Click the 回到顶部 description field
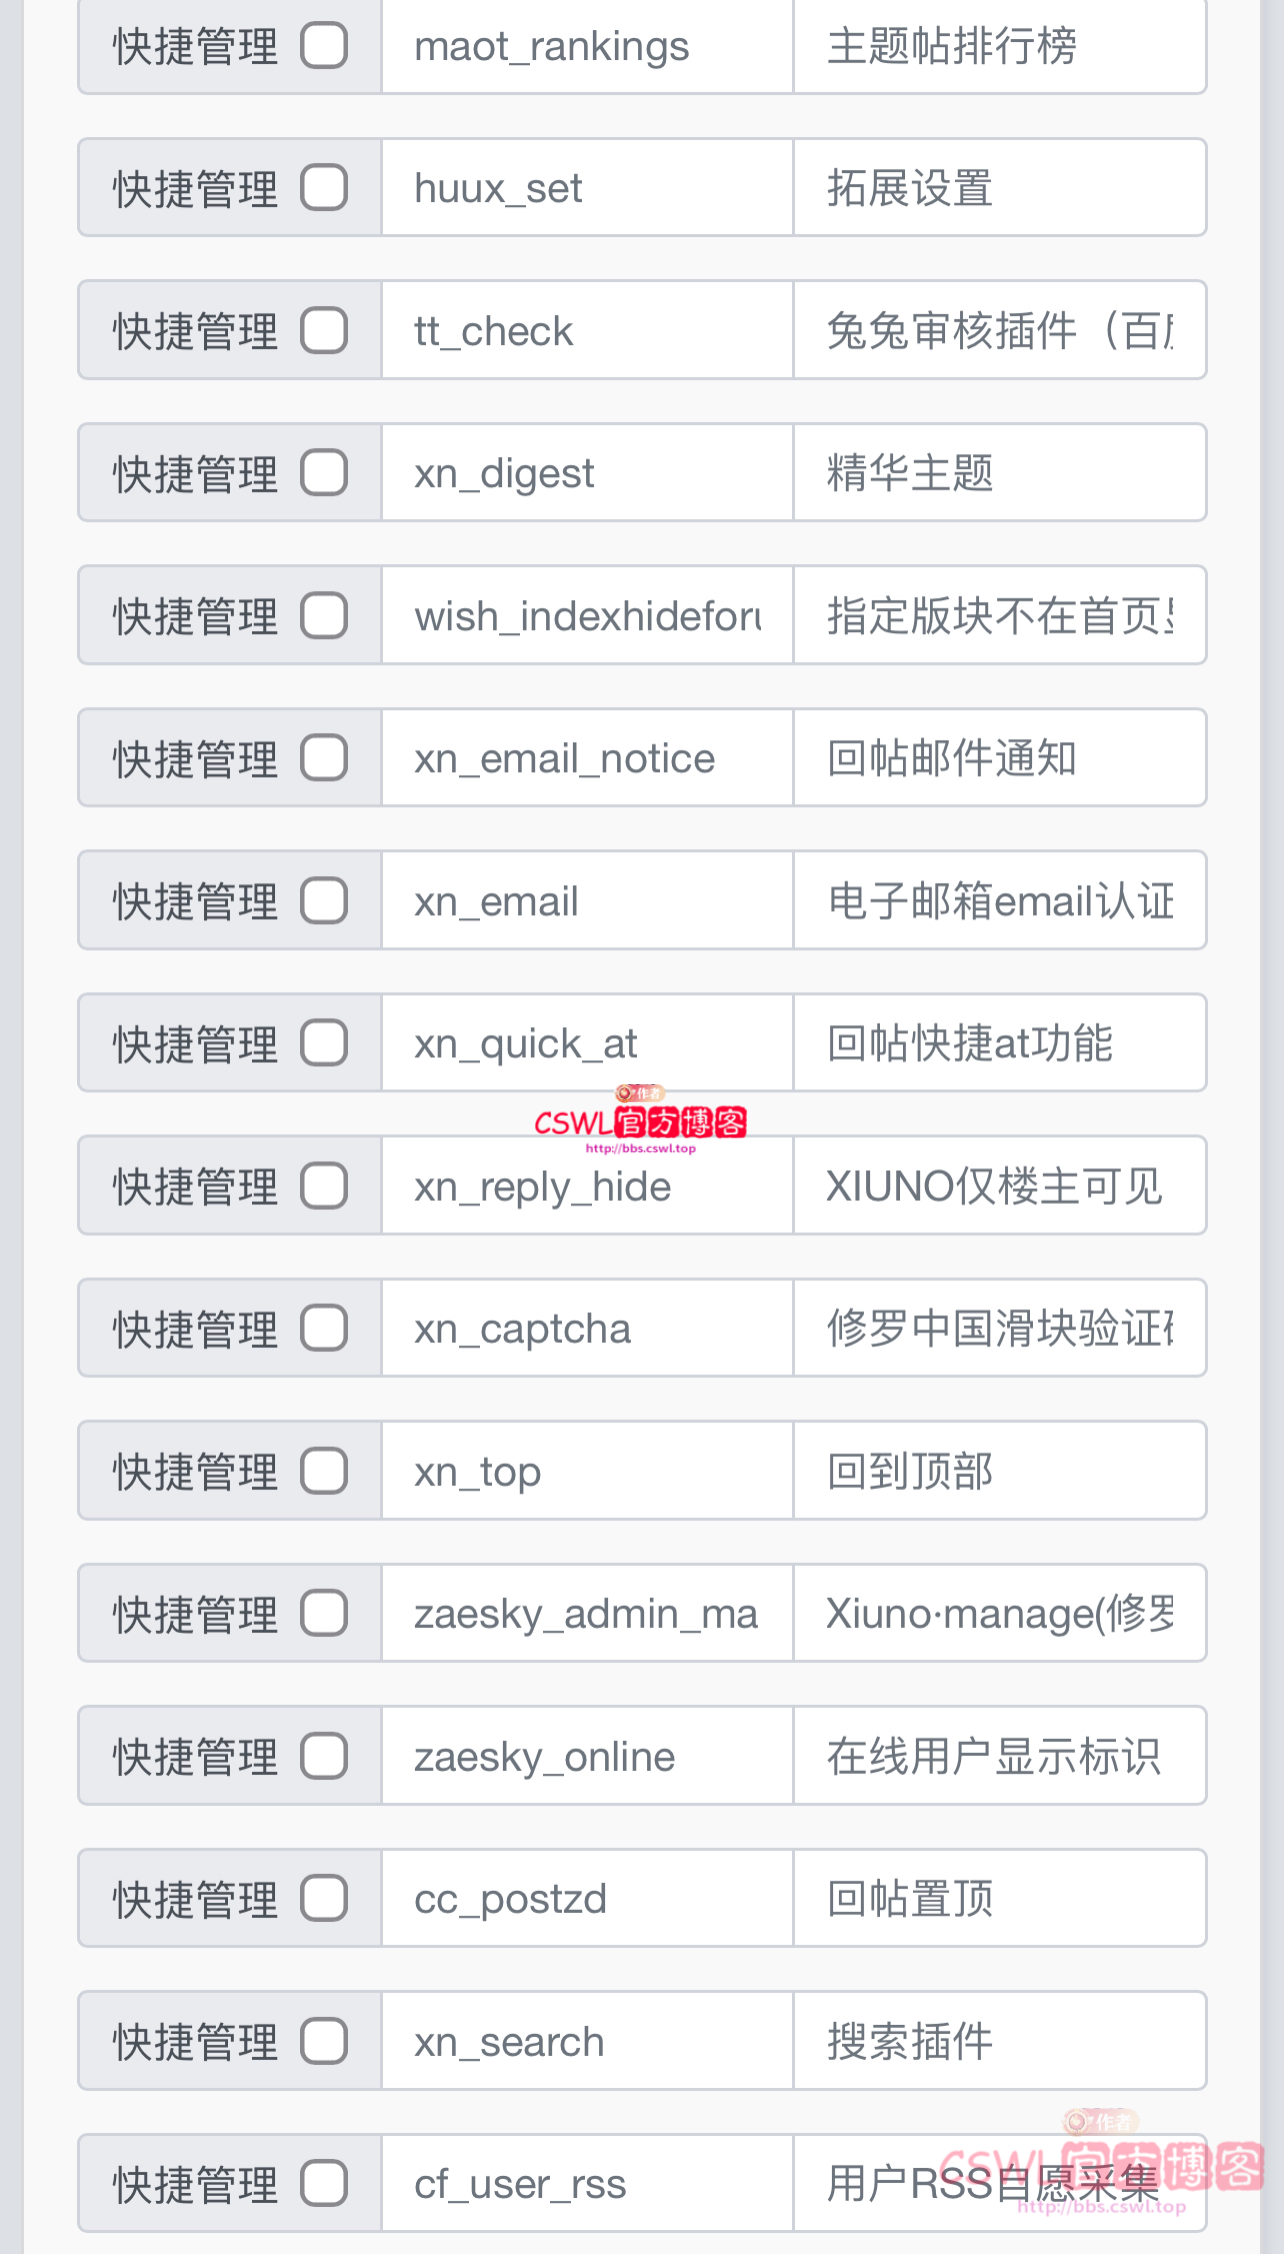The width and height of the screenshot is (1284, 2254). click(1000, 1470)
